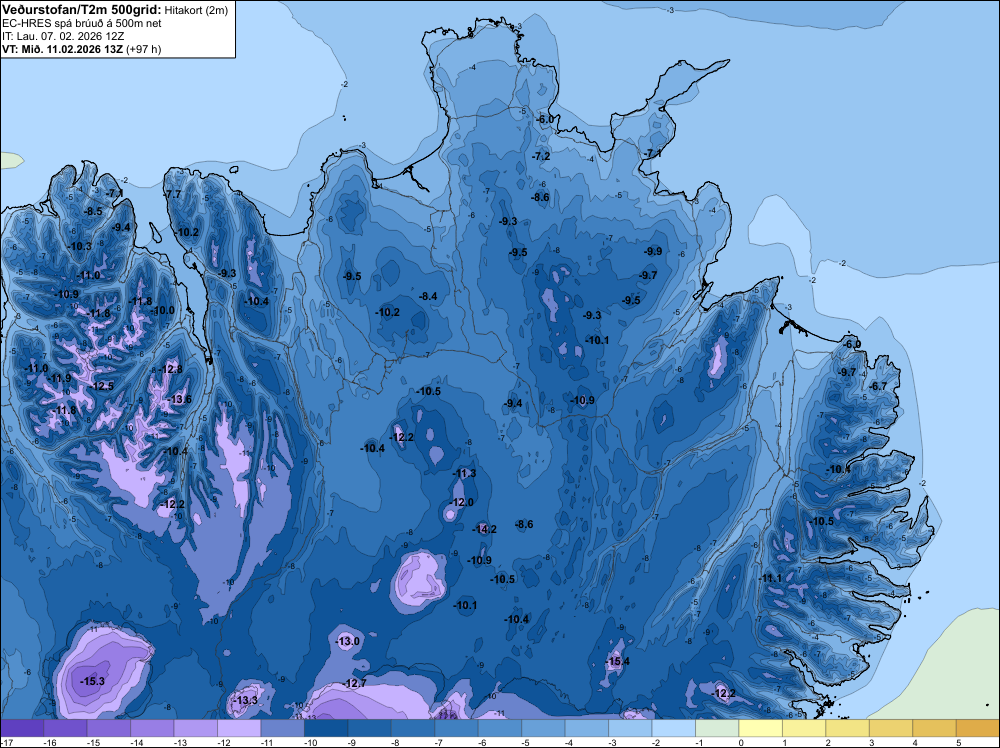Click the -9.9 temperature value
1000x748 pixels.
click(x=652, y=251)
